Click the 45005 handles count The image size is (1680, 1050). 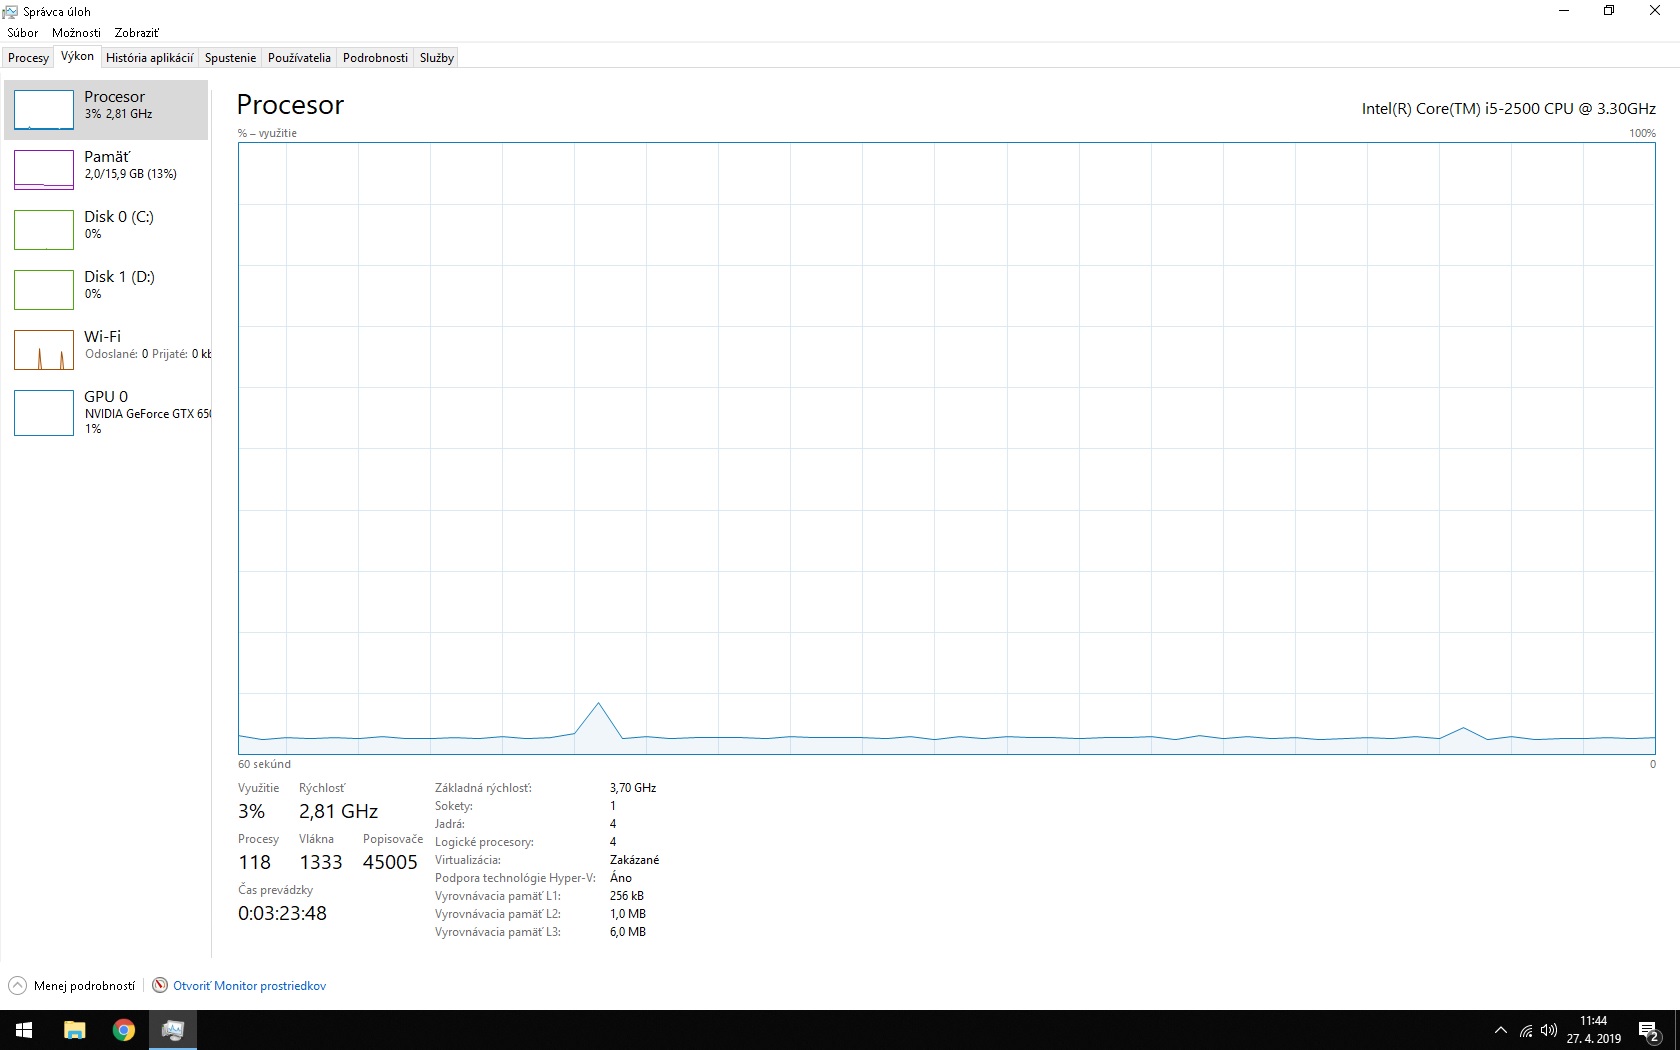point(390,862)
